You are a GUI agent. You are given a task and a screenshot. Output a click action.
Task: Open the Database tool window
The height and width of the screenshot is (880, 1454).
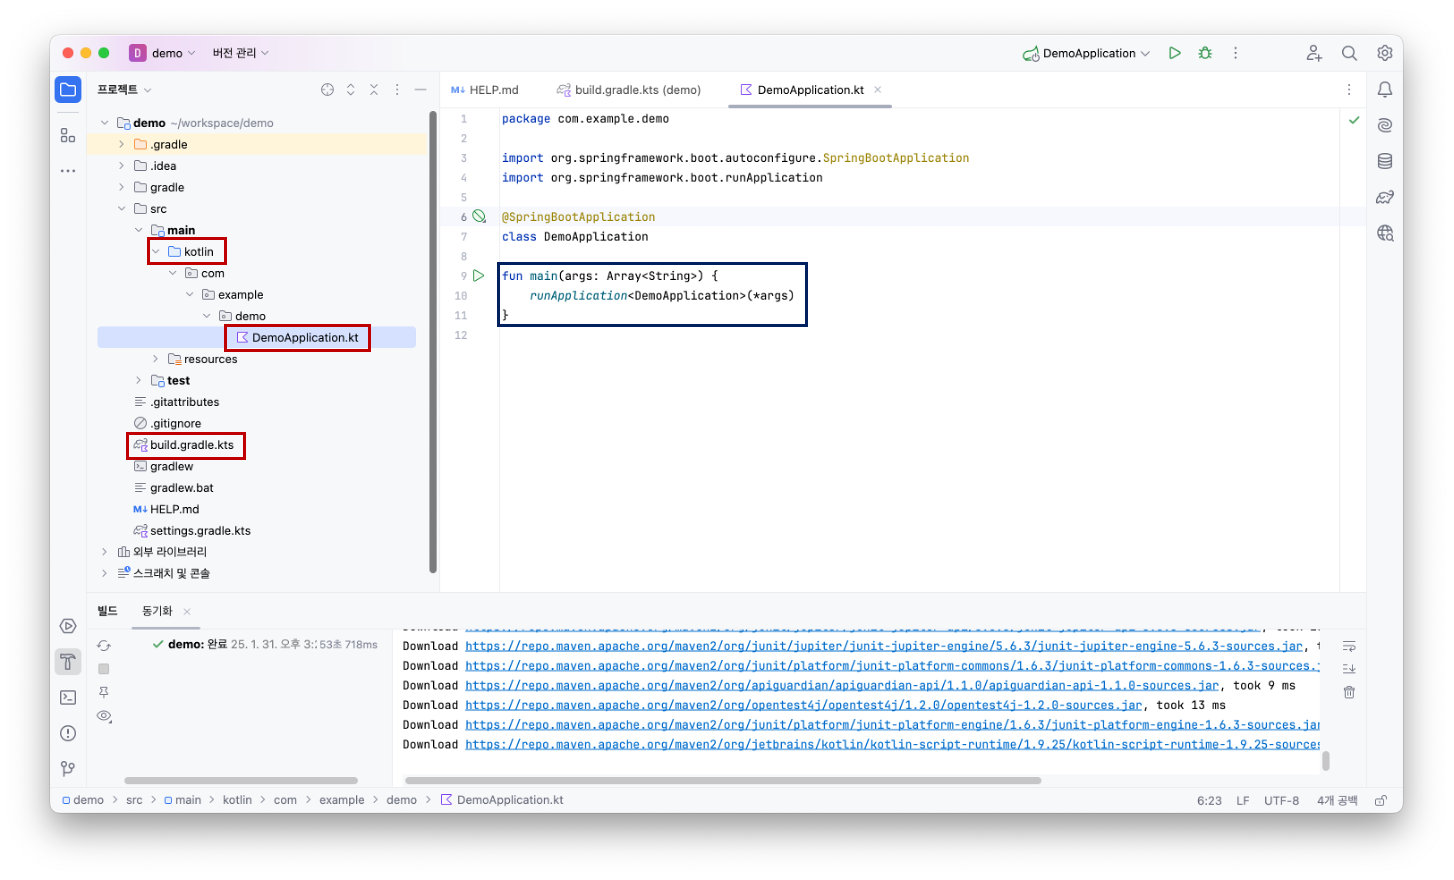click(1385, 161)
